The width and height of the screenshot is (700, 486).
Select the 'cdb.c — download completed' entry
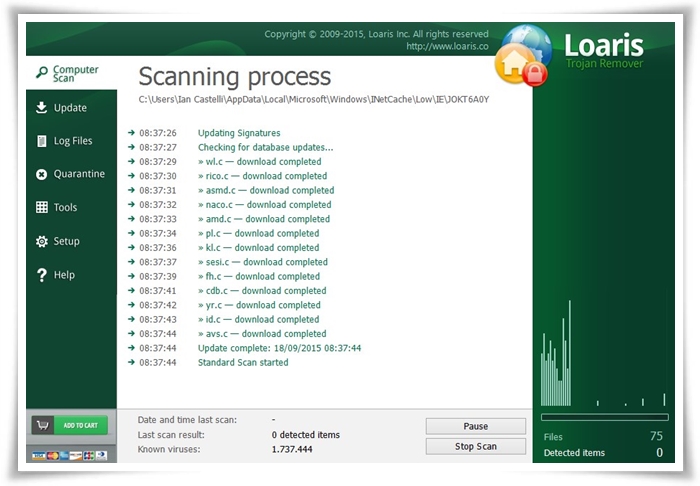point(262,291)
